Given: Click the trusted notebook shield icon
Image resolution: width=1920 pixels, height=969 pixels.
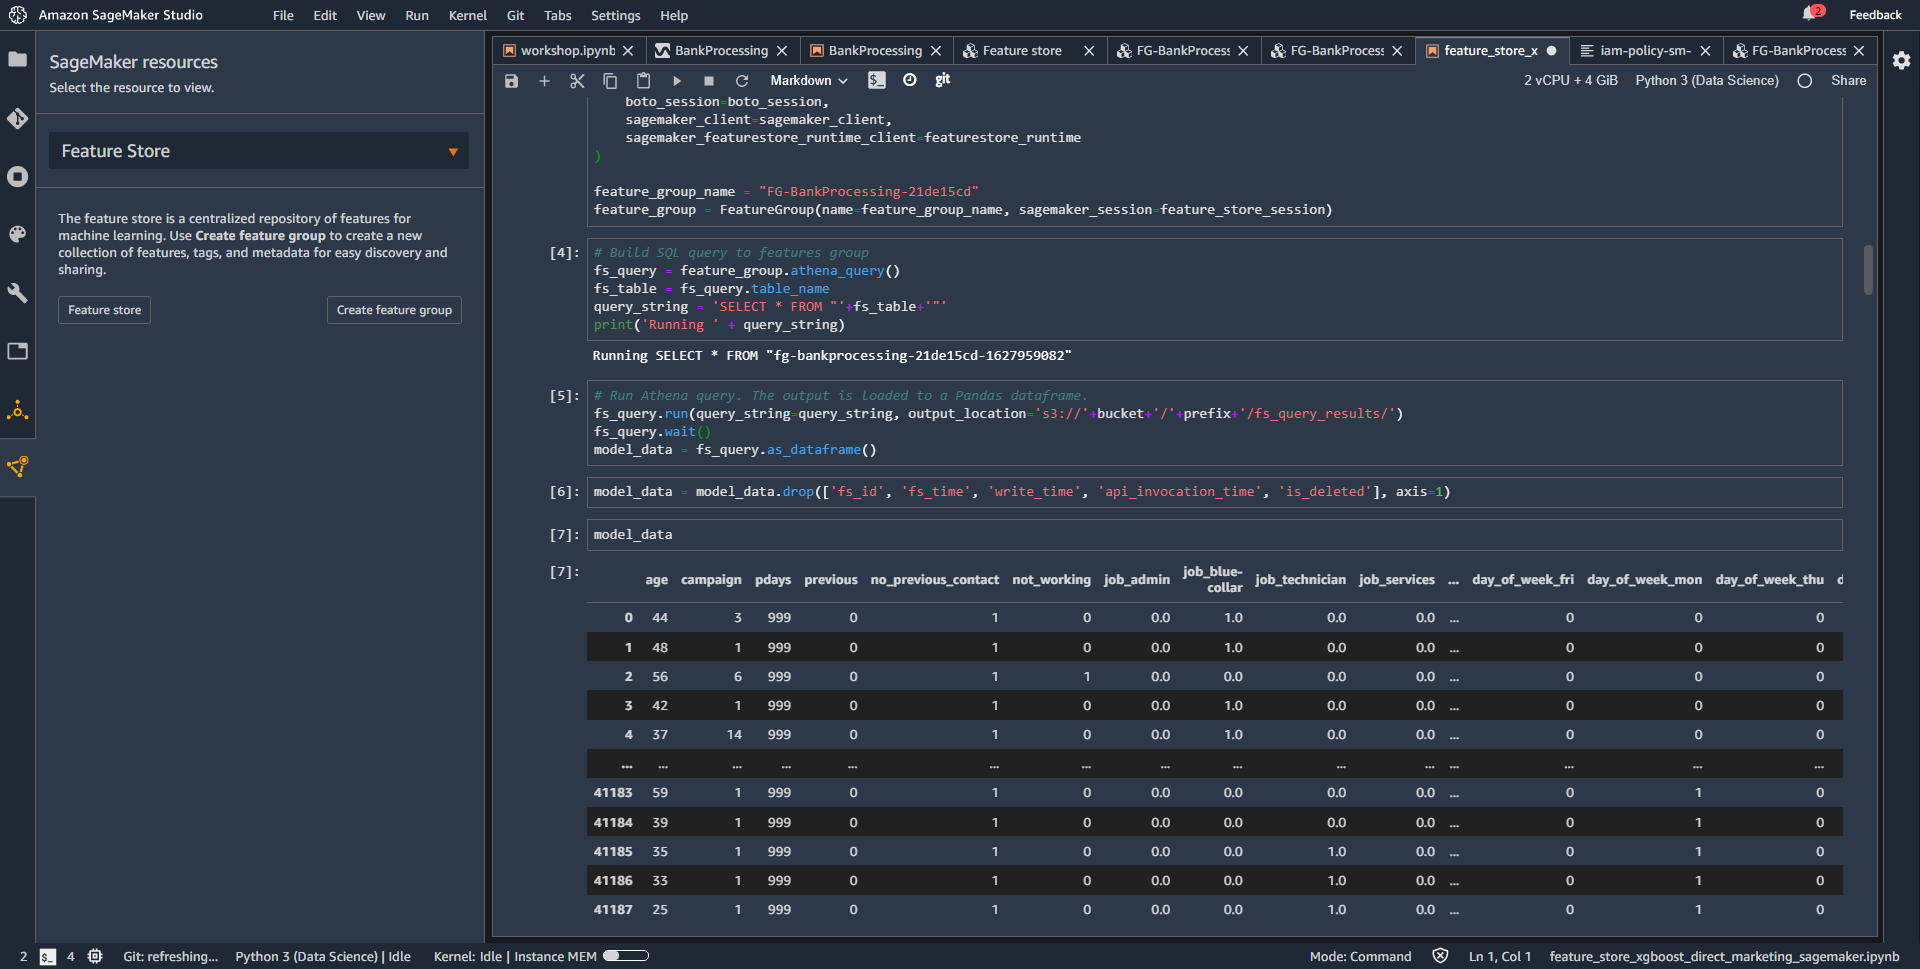Looking at the screenshot, I should [1440, 957].
